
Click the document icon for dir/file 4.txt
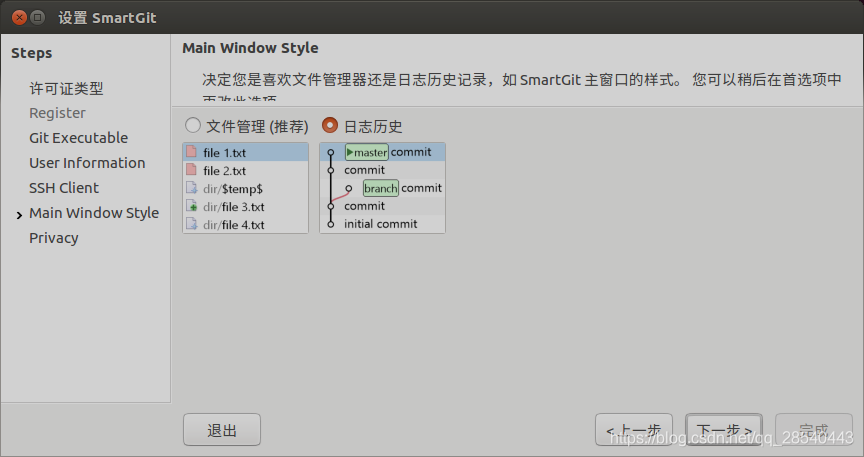(x=191, y=224)
